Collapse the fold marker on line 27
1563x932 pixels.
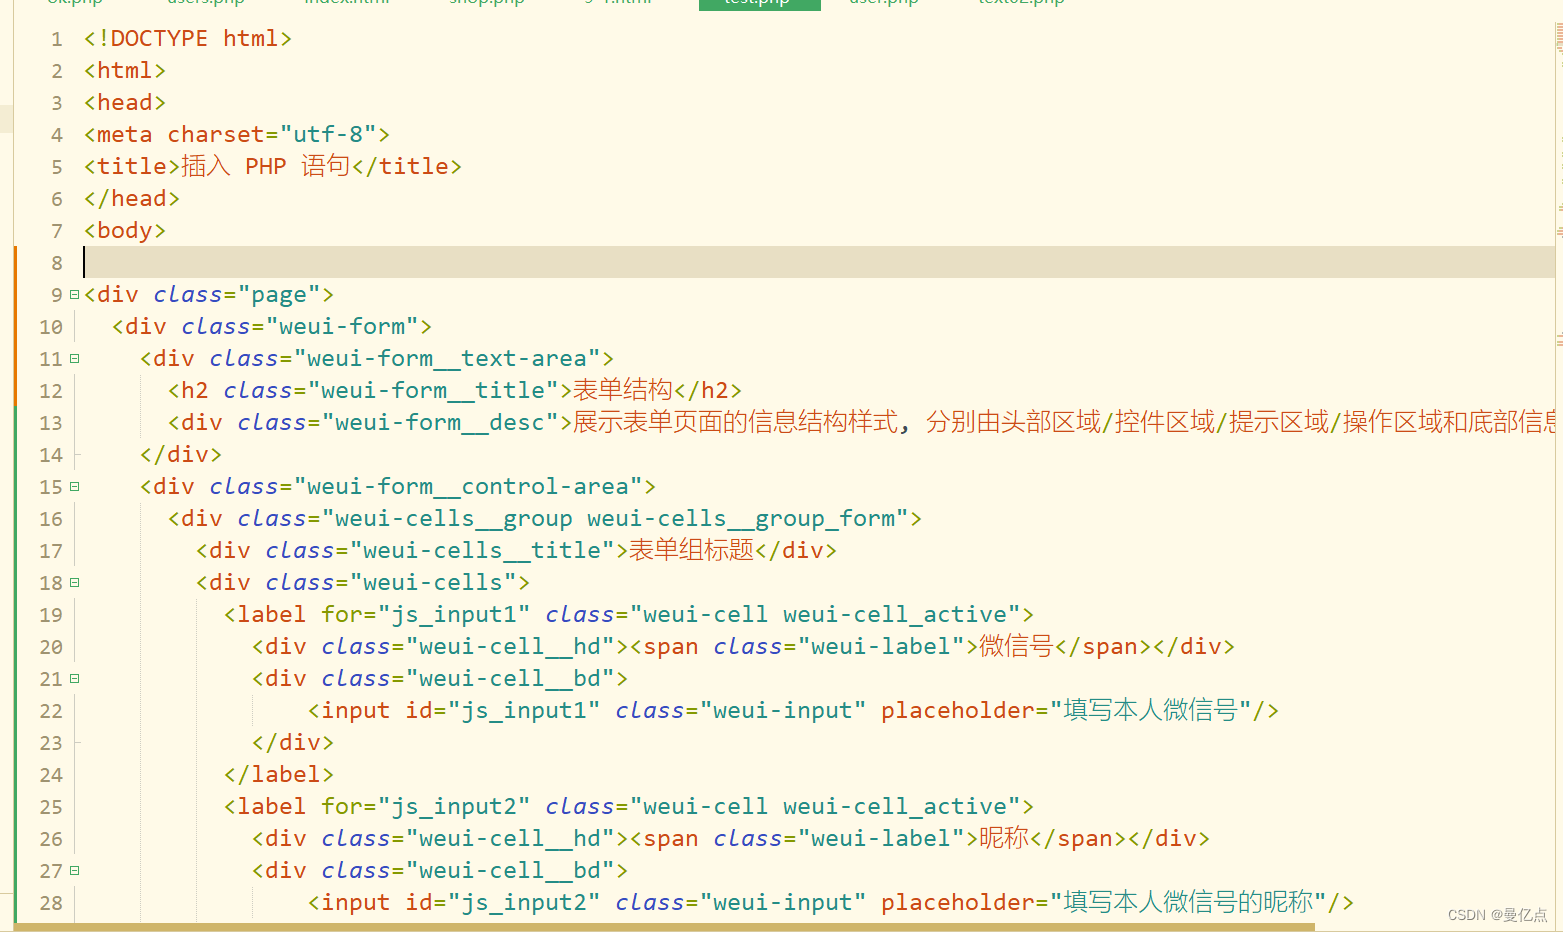click(74, 871)
